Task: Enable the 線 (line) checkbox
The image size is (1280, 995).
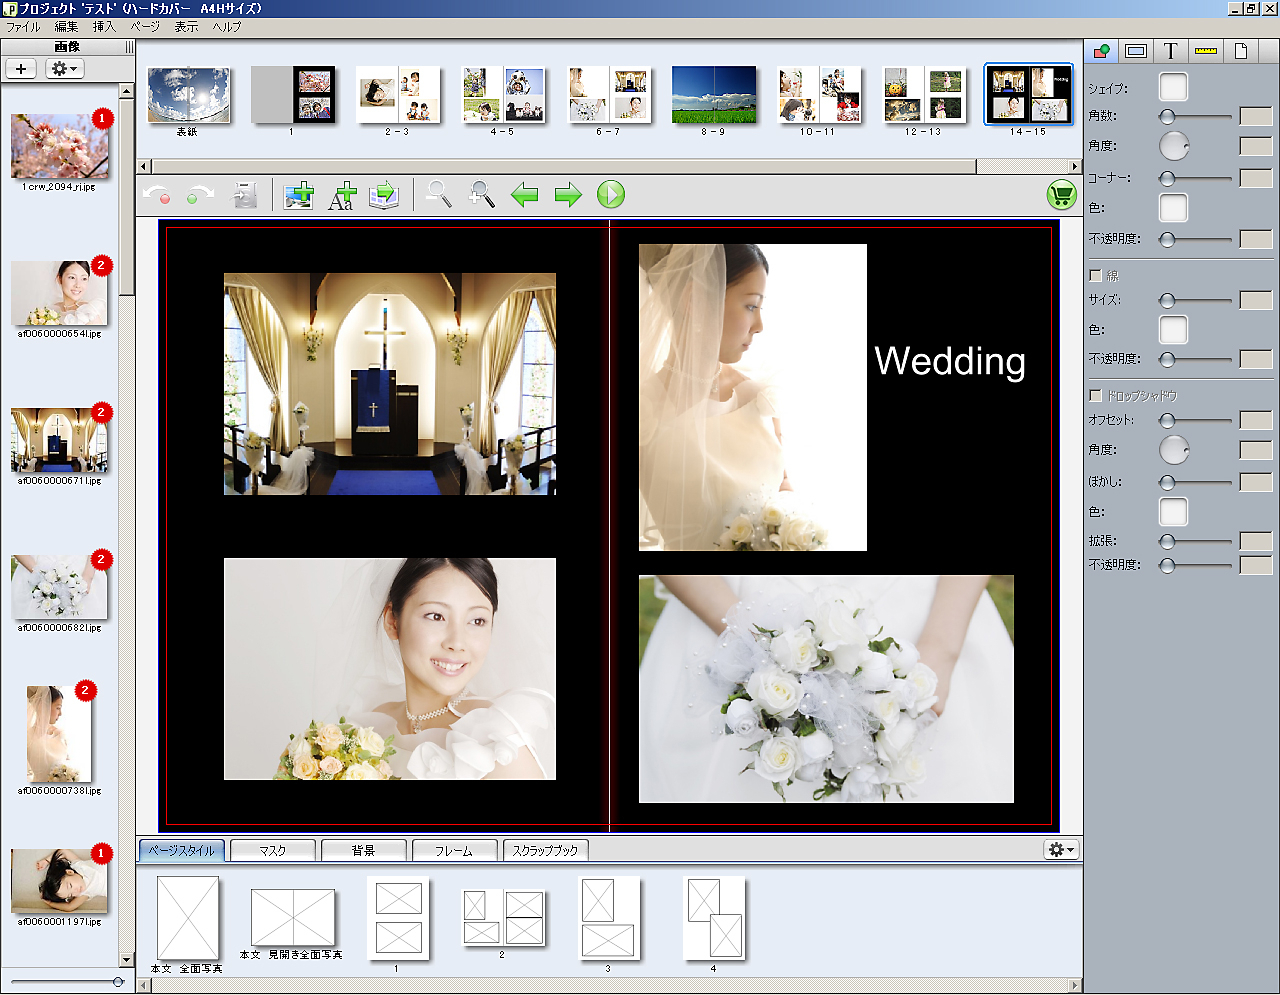Action: (x=1095, y=275)
